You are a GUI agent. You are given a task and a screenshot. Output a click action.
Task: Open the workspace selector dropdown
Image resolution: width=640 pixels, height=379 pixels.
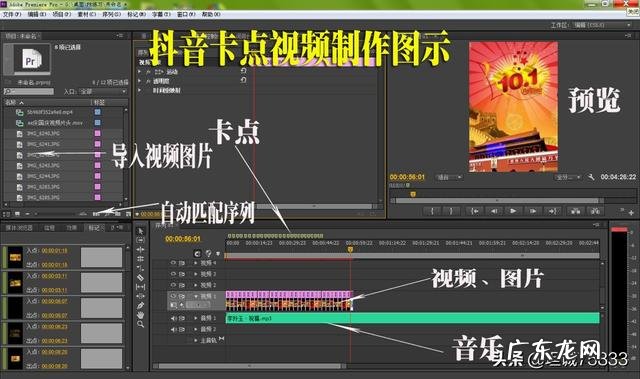pyautogui.click(x=603, y=25)
